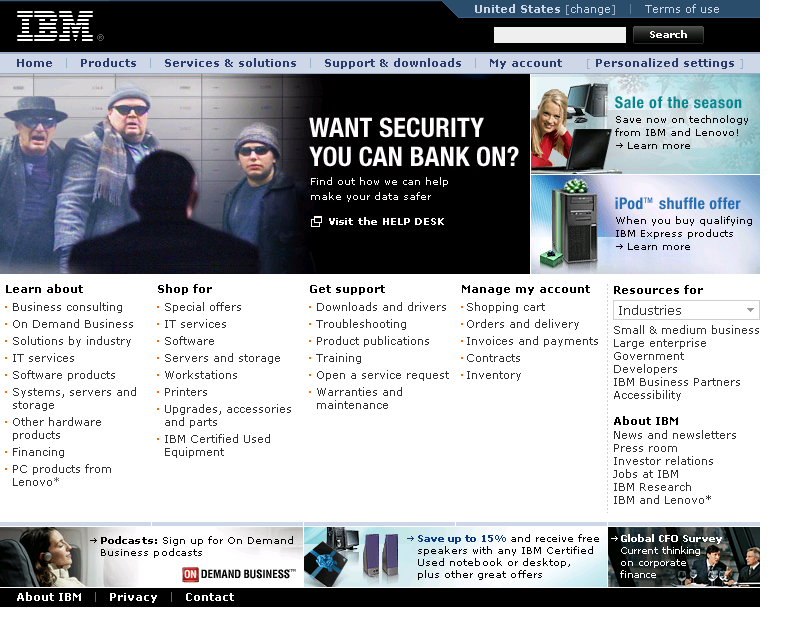Click the ON Demand Business logo
800x623 pixels.
239,574
